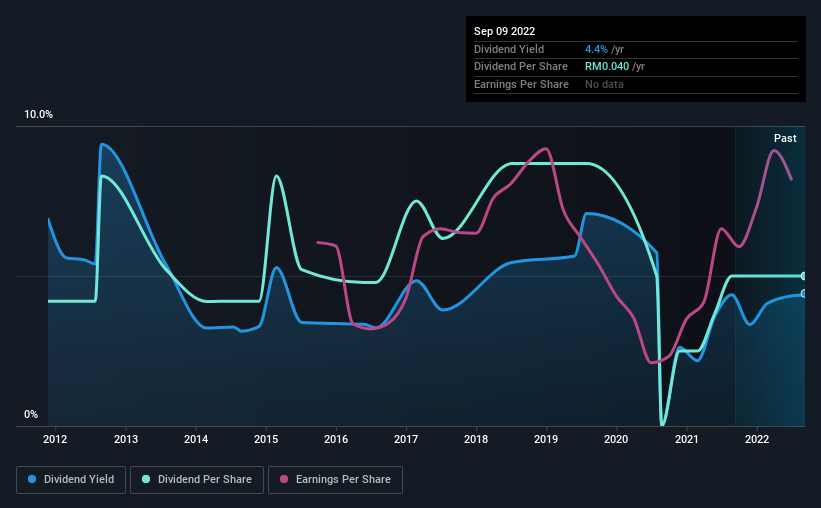Click the teal dot in Dividend Per Share legend
The width and height of the screenshot is (821, 508).
146,479
